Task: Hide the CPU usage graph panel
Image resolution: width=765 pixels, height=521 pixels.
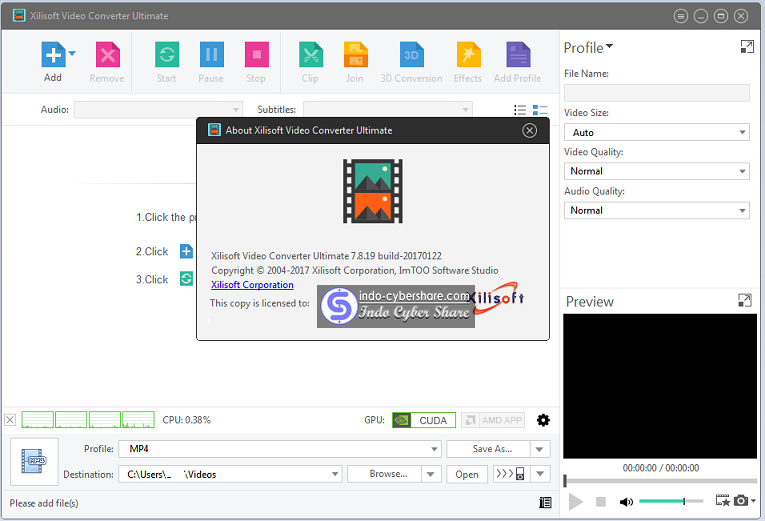Action: click(x=10, y=420)
